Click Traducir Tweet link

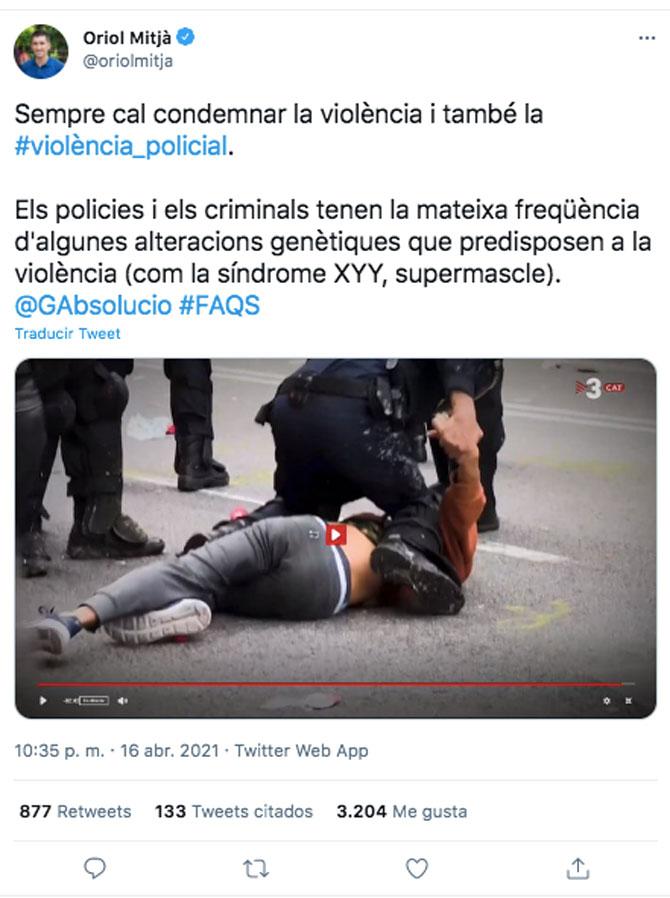[x=68, y=333]
